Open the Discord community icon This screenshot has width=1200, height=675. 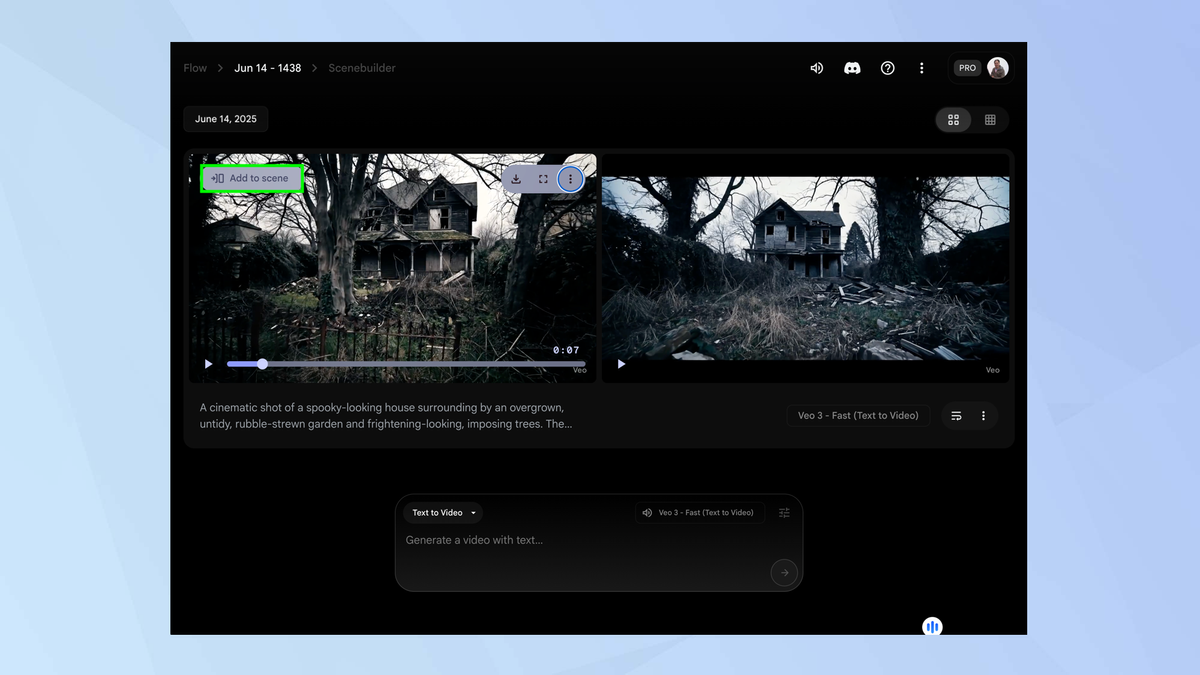(852, 68)
